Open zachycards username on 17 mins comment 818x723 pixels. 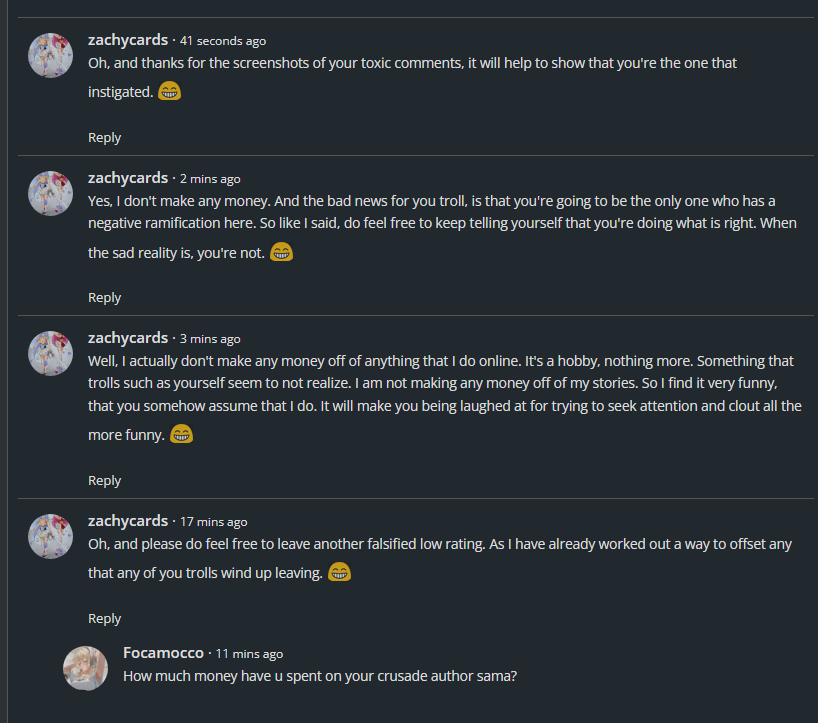tap(128, 521)
